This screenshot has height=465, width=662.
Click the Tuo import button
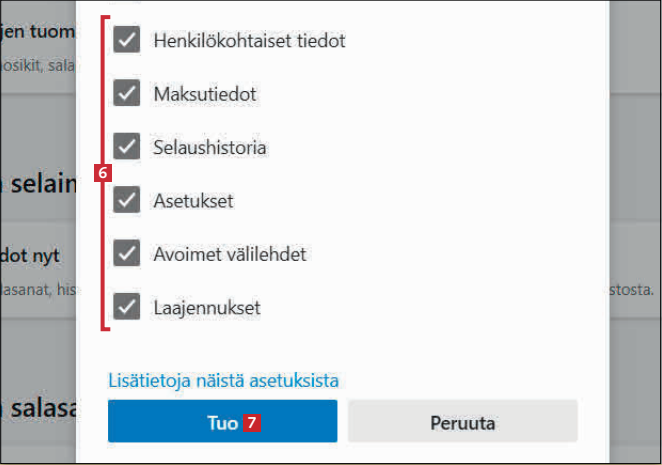(222, 422)
